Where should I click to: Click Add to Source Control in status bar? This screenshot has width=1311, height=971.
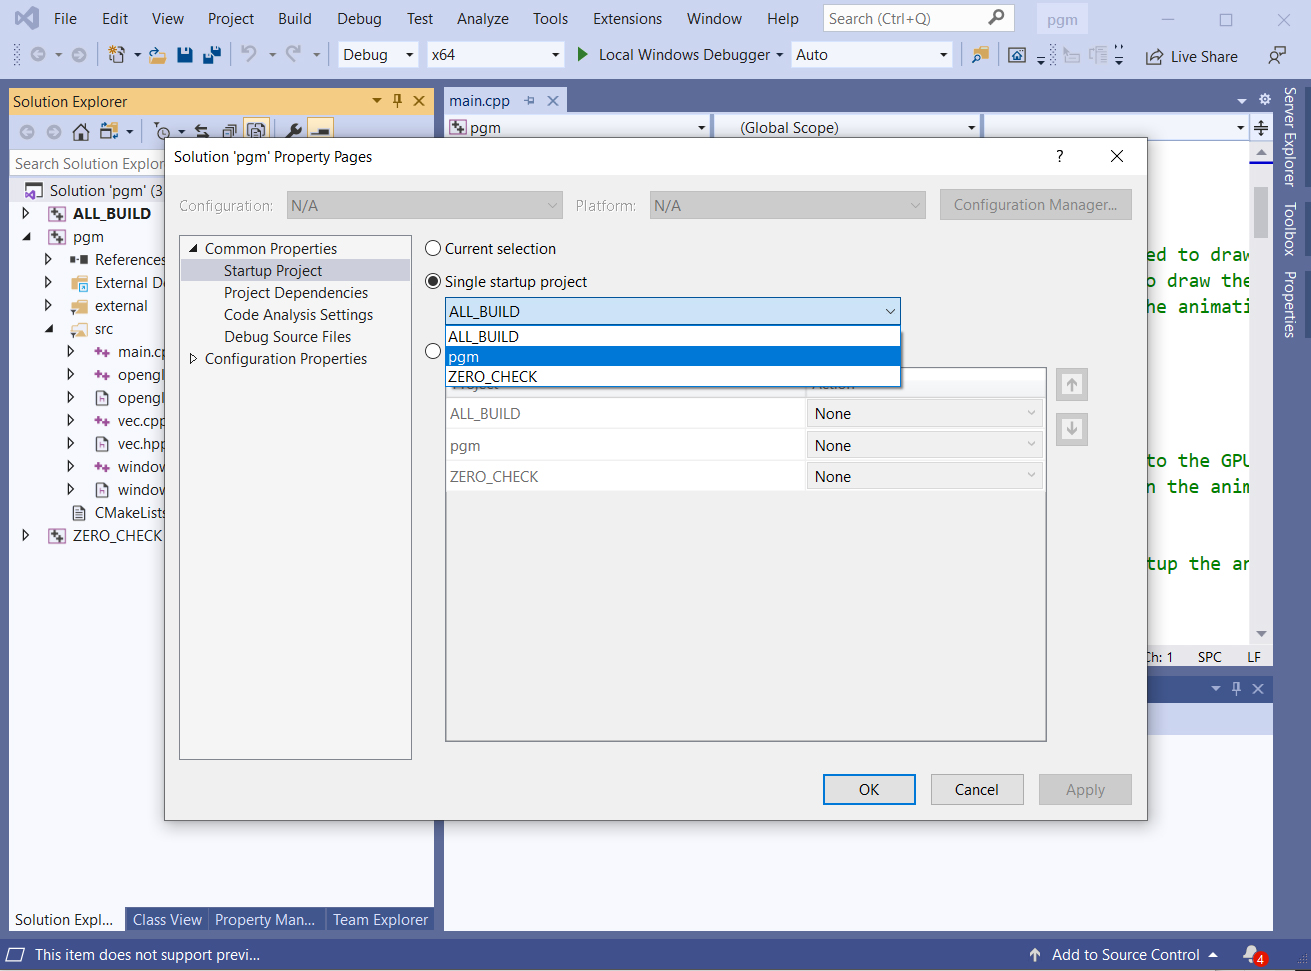[x=1123, y=955]
